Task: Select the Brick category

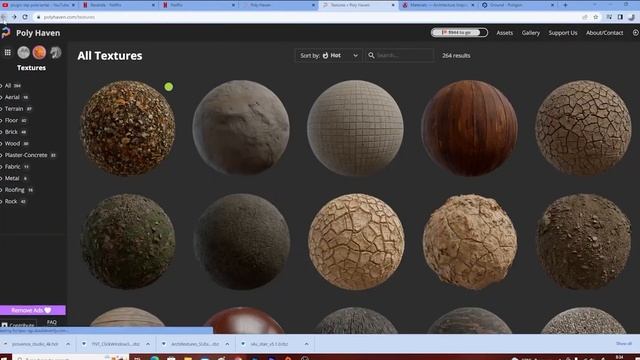Action: point(11,132)
